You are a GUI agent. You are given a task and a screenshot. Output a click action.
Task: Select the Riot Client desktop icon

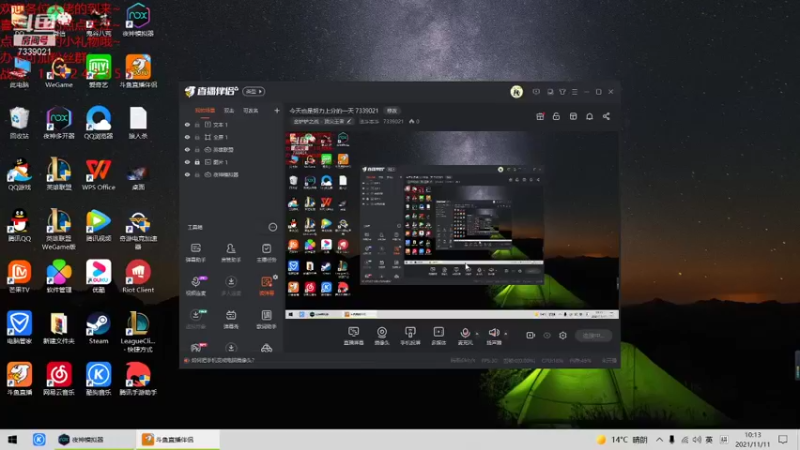pos(138,277)
